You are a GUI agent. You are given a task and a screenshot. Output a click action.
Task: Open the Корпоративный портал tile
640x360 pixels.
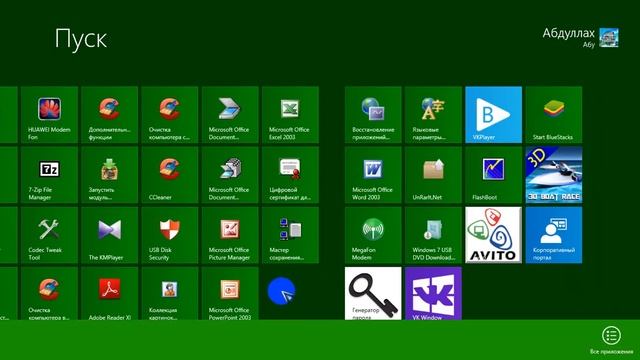(x=554, y=235)
